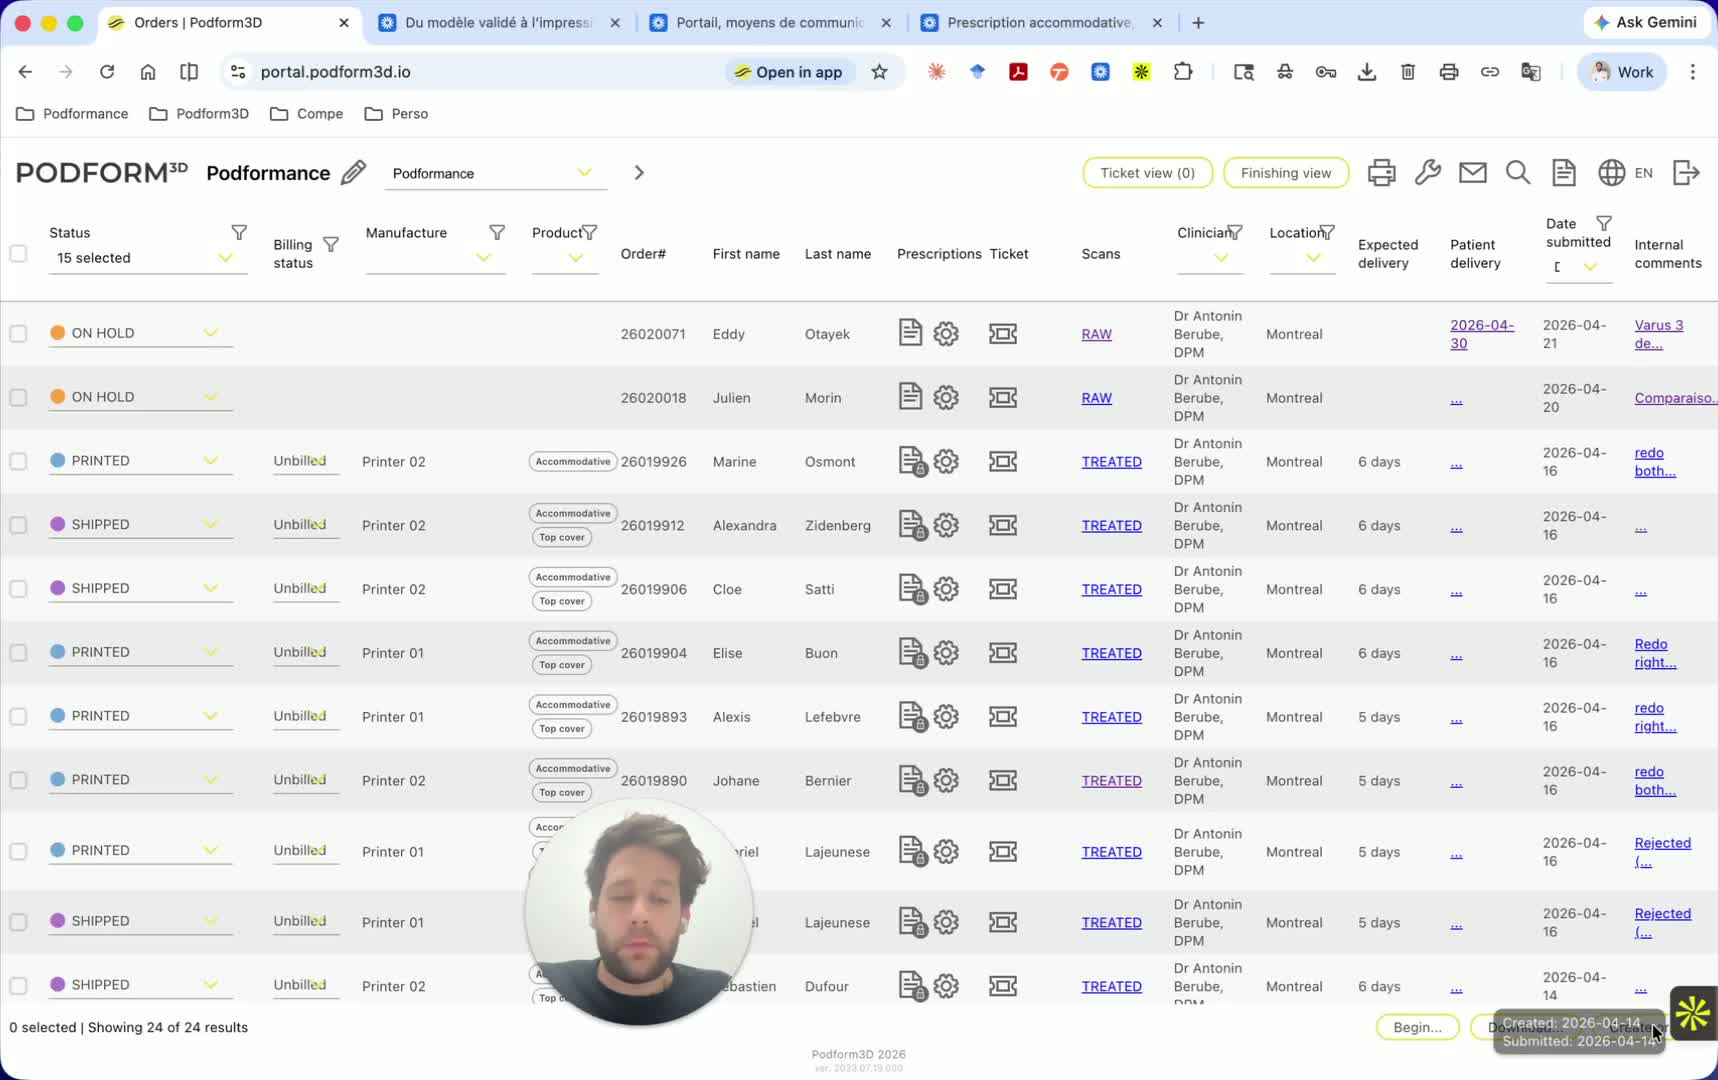Open settings gear for Marine Osmont order
Image resolution: width=1718 pixels, height=1080 pixels.
[x=946, y=461]
